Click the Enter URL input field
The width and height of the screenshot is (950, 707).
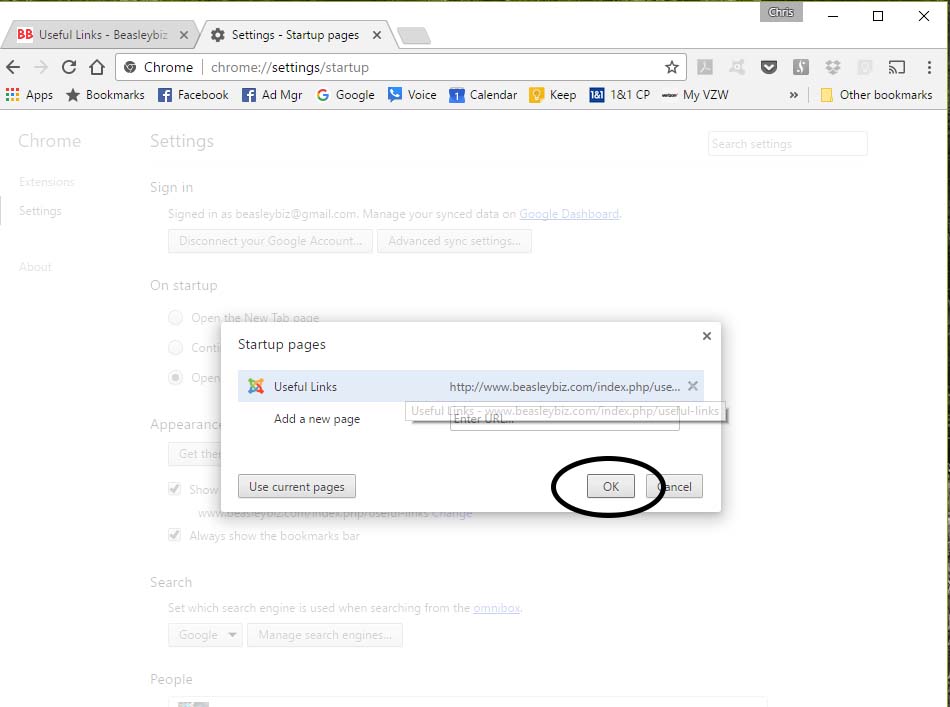click(564, 419)
